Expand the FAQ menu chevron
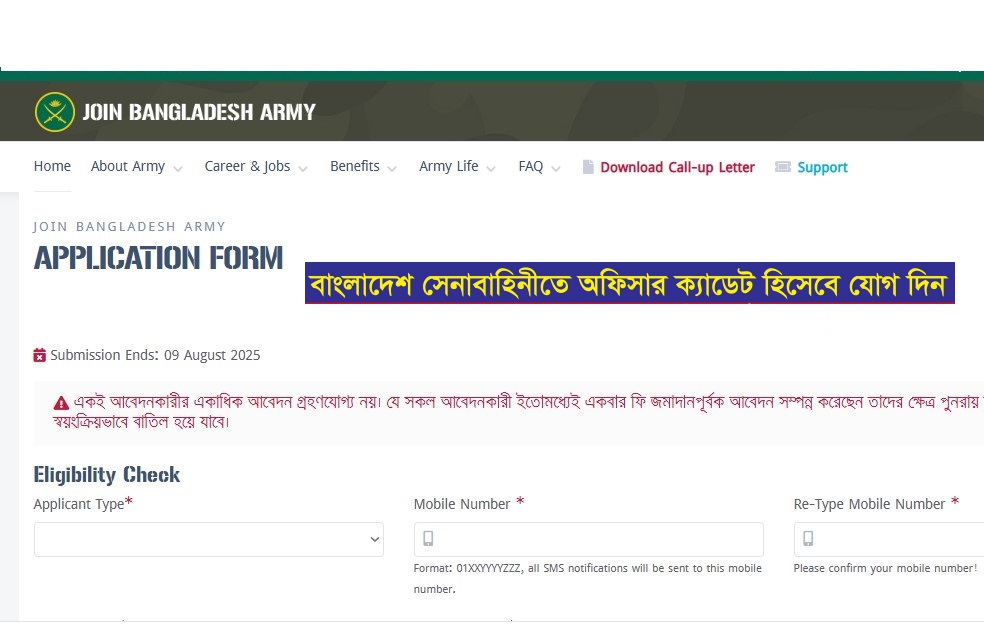The image size is (984, 632). tap(555, 169)
